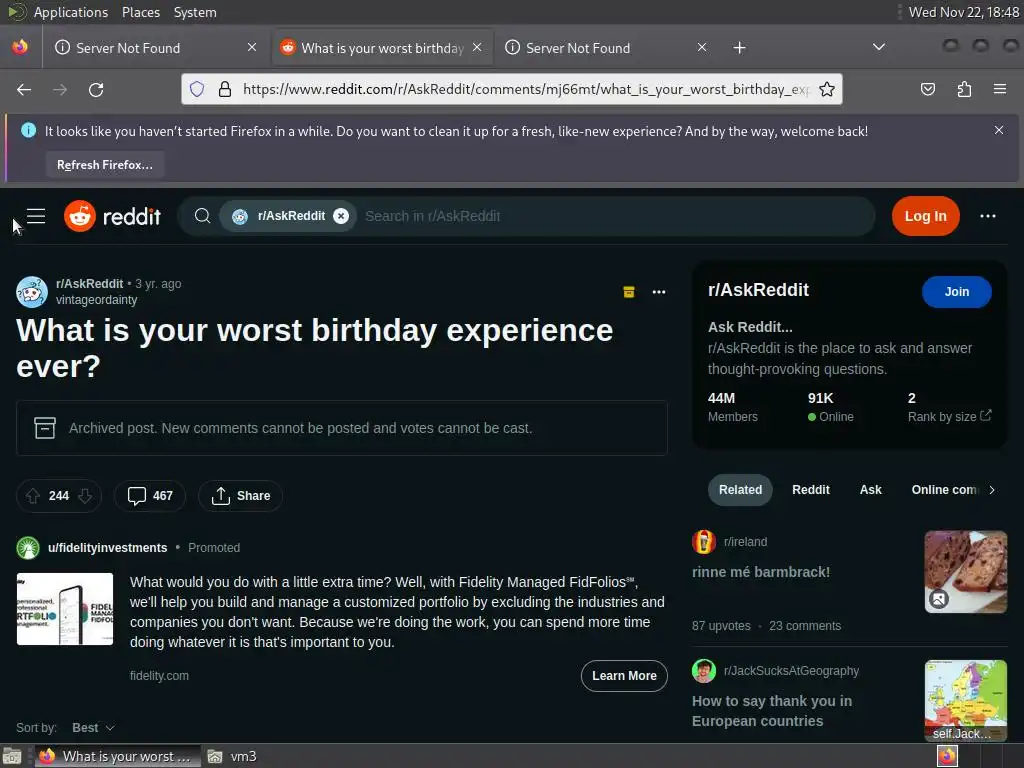This screenshot has height=768, width=1024.
Task: Click the Firefox logo on tab bar
Action: (x=20, y=47)
